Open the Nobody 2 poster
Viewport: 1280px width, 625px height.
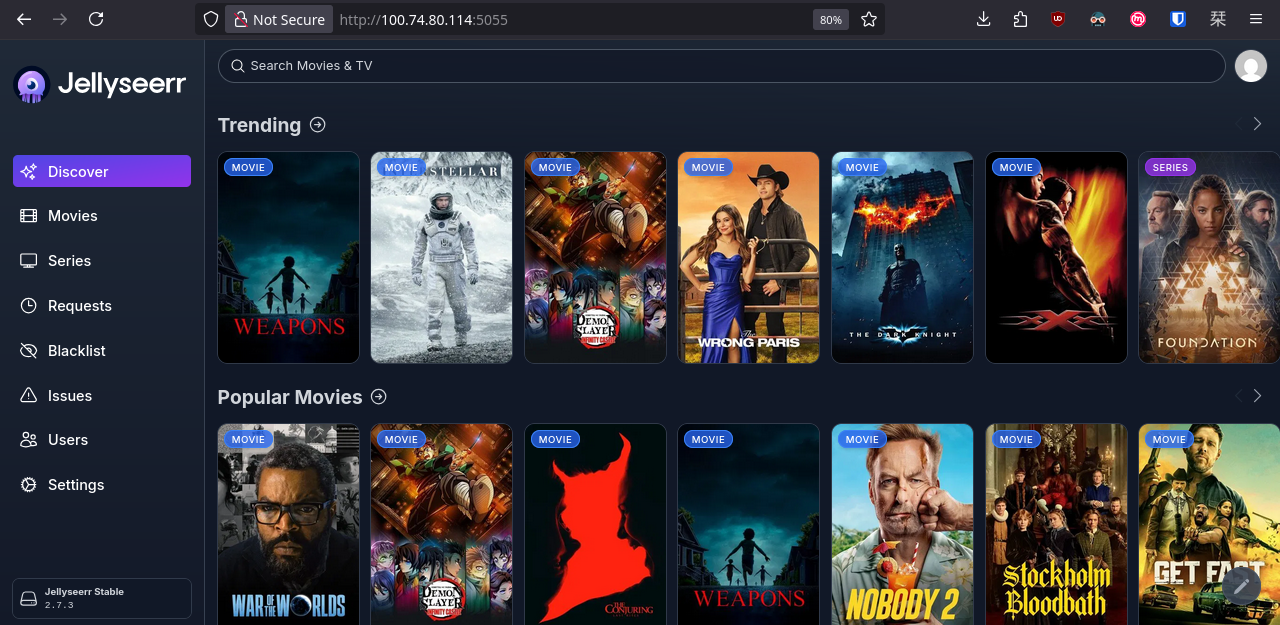pos(902,524)
